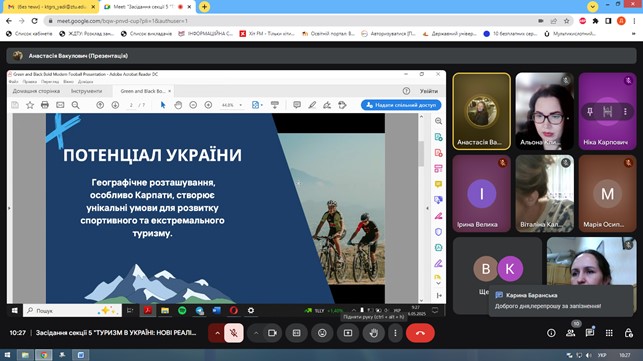
Task: Open the Правка menu in Acrobat
Action: (30, 82)
